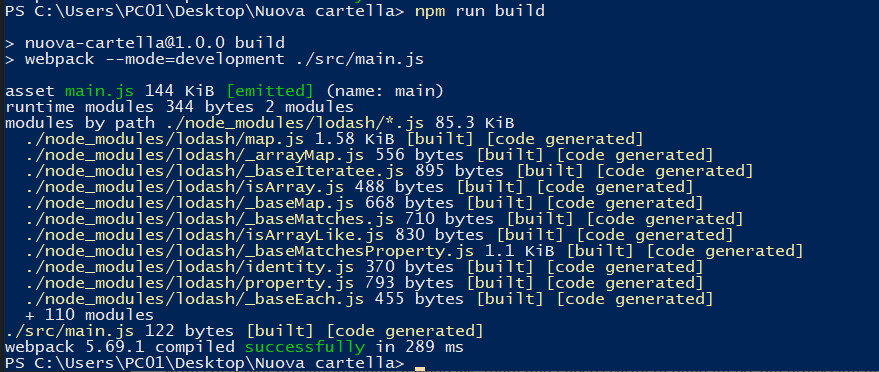
Task: Click the property.js module path
Action: [x=190, y=283]
